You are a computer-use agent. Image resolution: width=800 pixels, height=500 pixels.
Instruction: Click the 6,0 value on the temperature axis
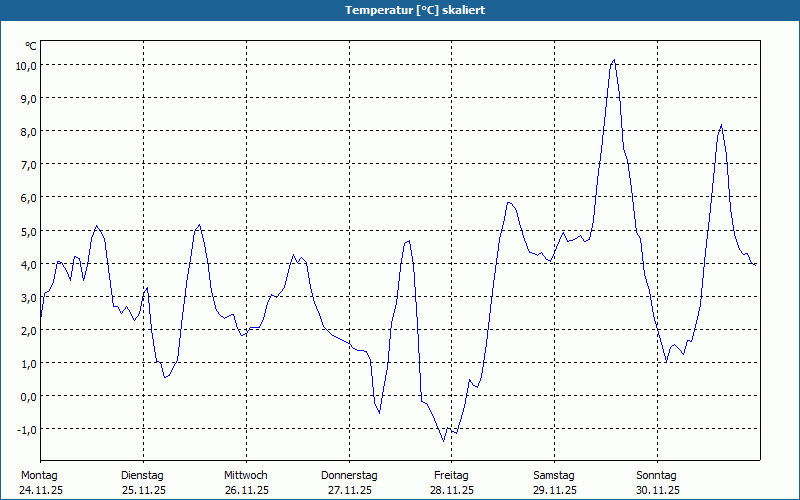29,198
